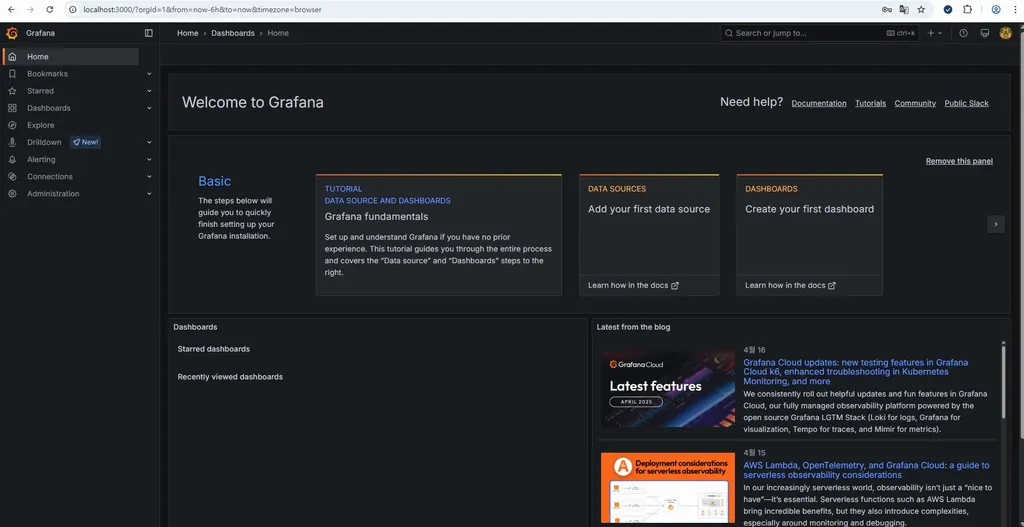The width and height of the screenshot is (1024, 527).
Task: Reload the page with the browser refresh icon
Action: tap(50, 10)
